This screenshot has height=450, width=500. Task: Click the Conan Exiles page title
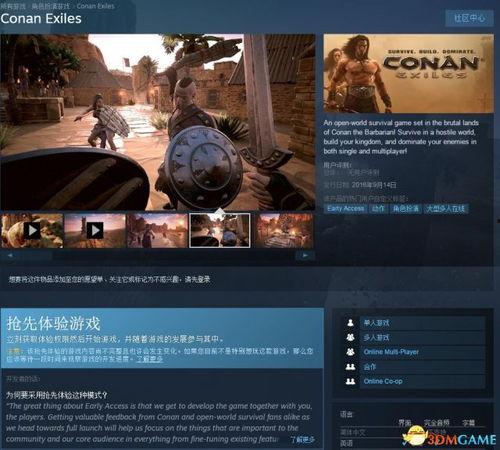tap(41, 19)
